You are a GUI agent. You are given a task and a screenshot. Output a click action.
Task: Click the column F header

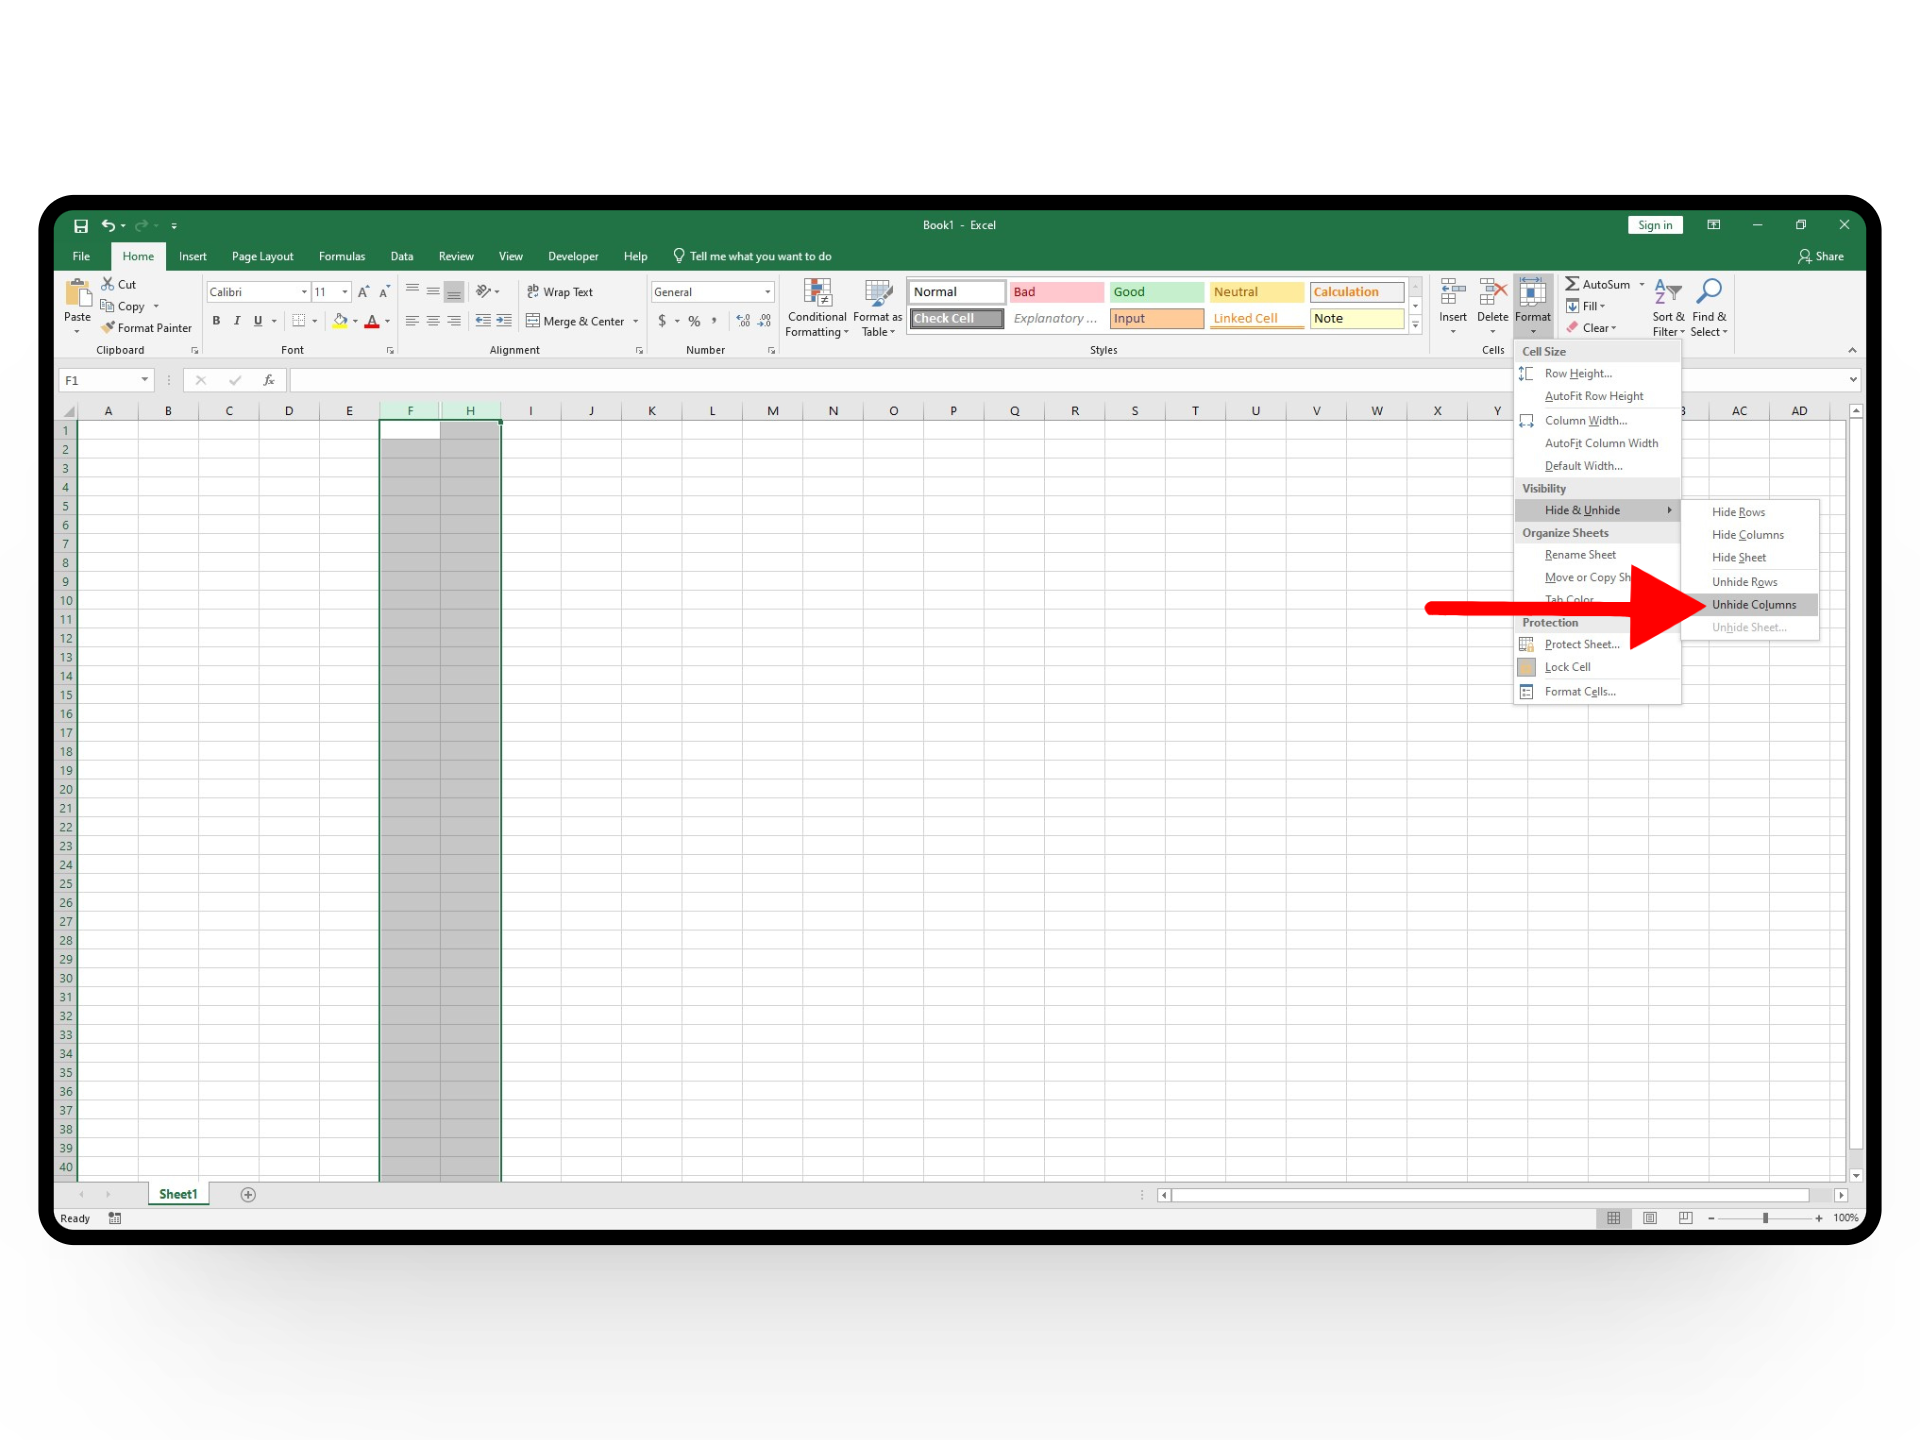coord(410,411)
